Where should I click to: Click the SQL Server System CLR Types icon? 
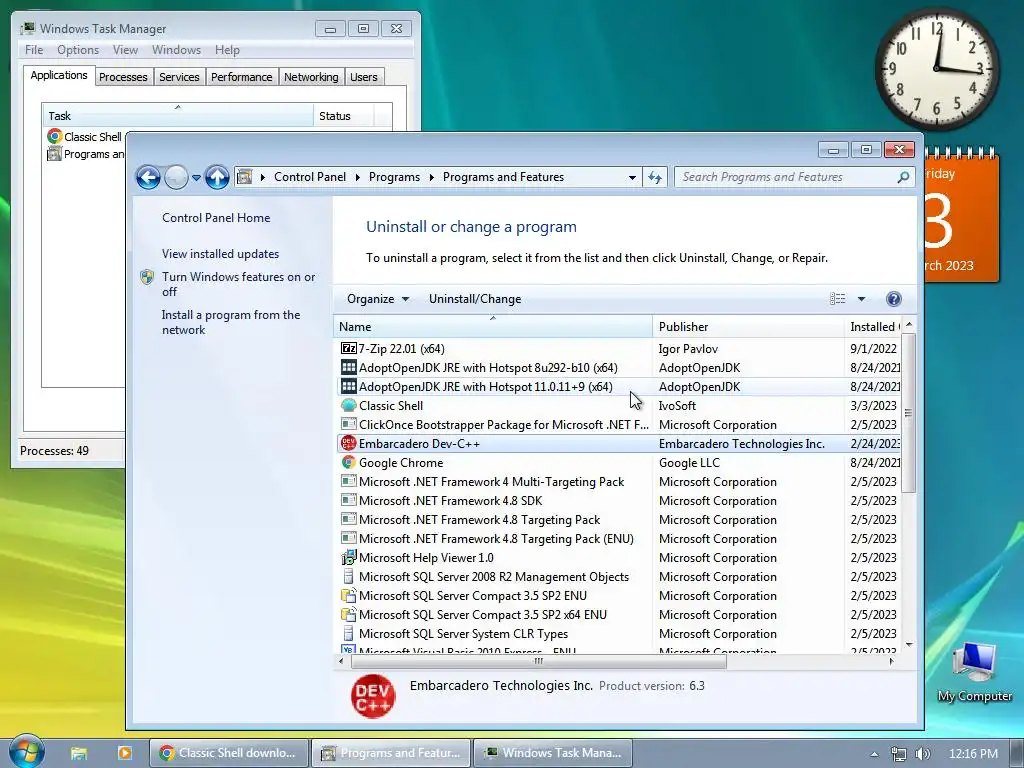(349, 633)
